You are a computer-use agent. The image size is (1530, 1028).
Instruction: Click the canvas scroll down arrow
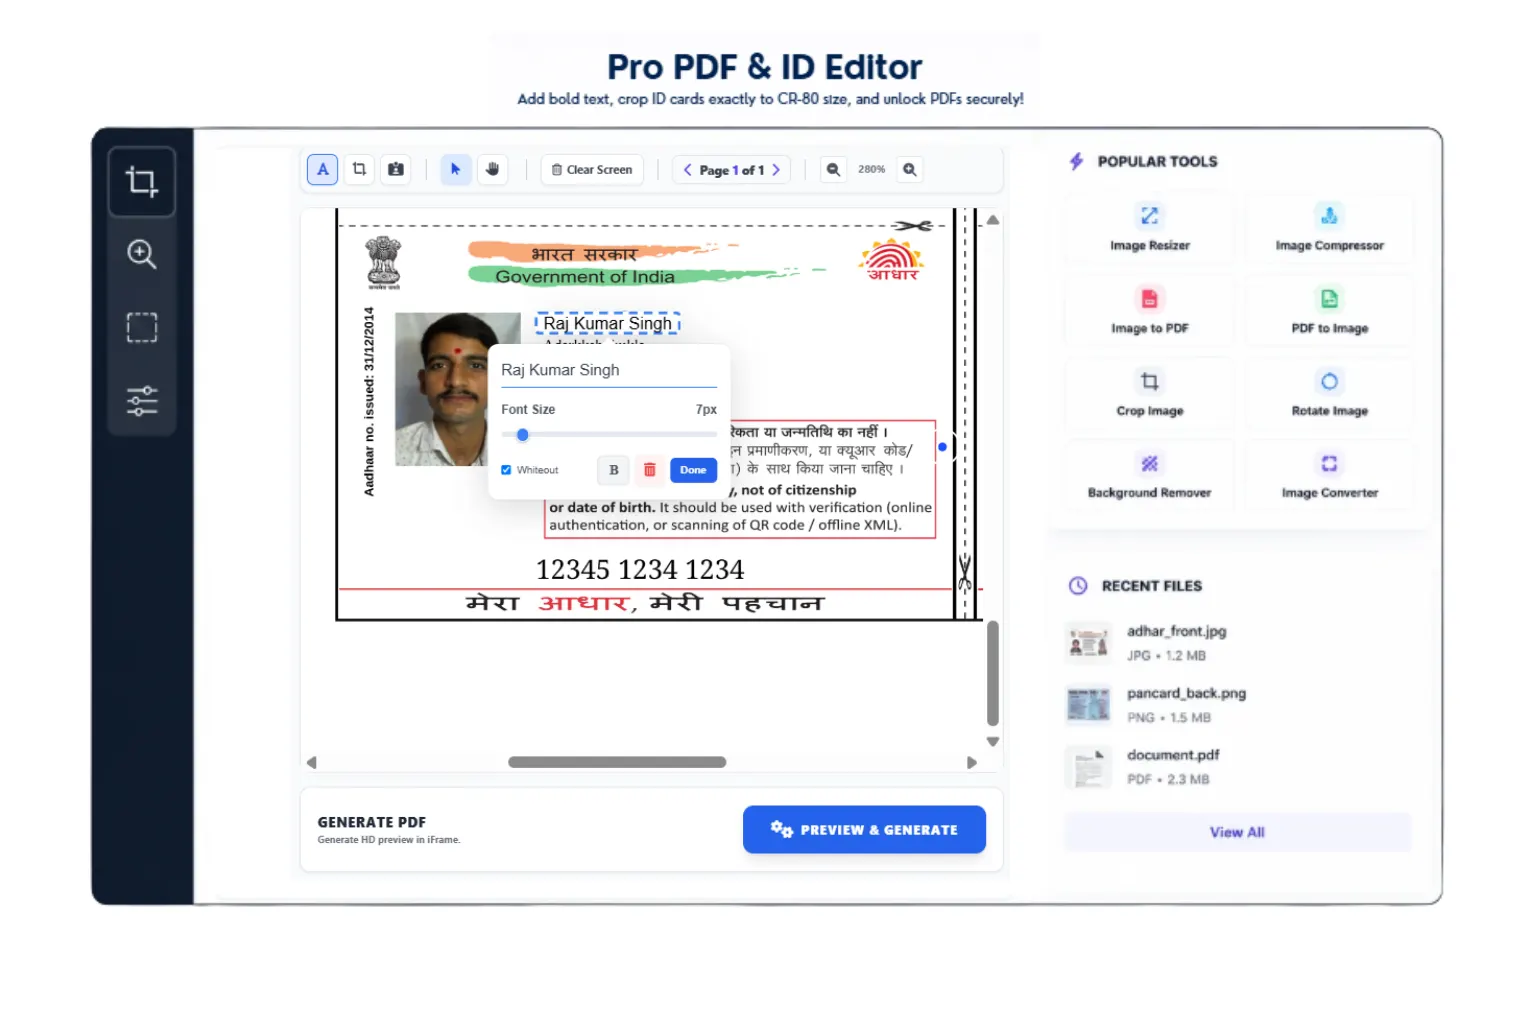[993, 742]
